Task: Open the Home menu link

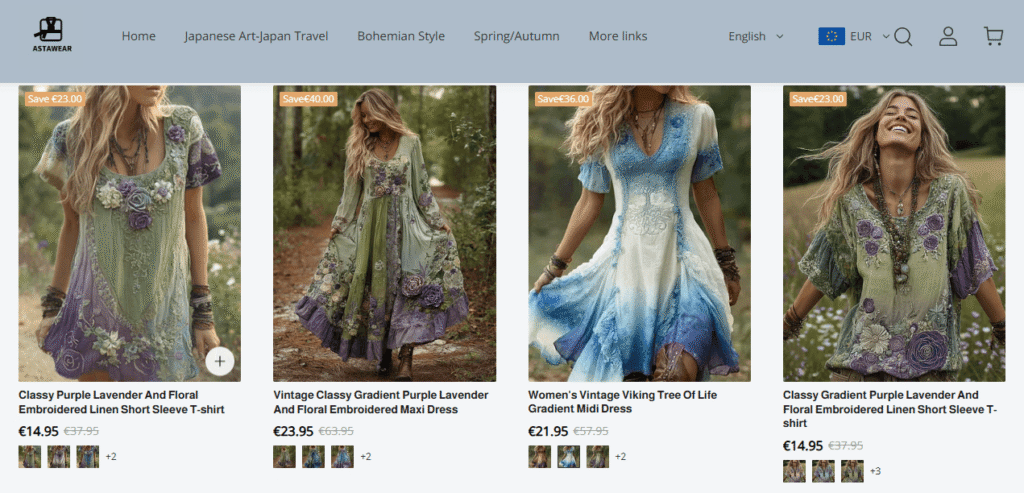Action: 138,36
